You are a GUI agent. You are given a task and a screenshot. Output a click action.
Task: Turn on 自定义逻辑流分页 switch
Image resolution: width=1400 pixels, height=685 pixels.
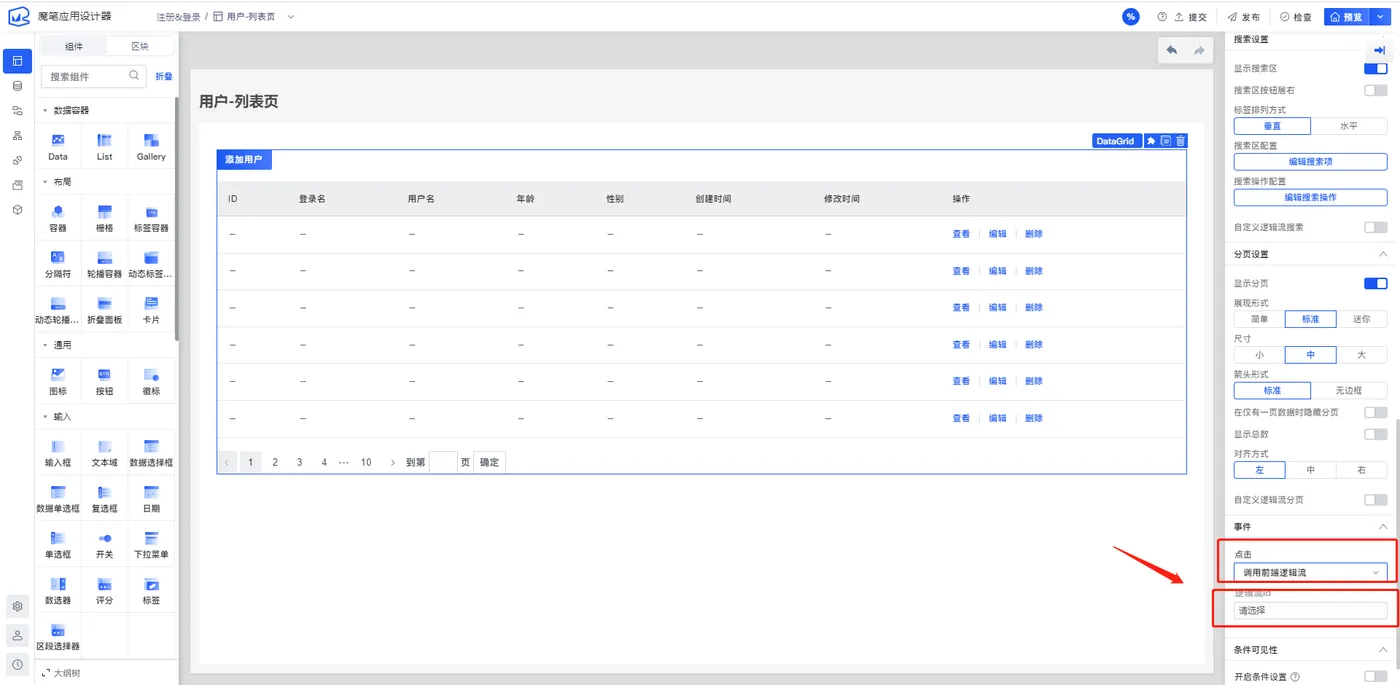click(1376, 499)
